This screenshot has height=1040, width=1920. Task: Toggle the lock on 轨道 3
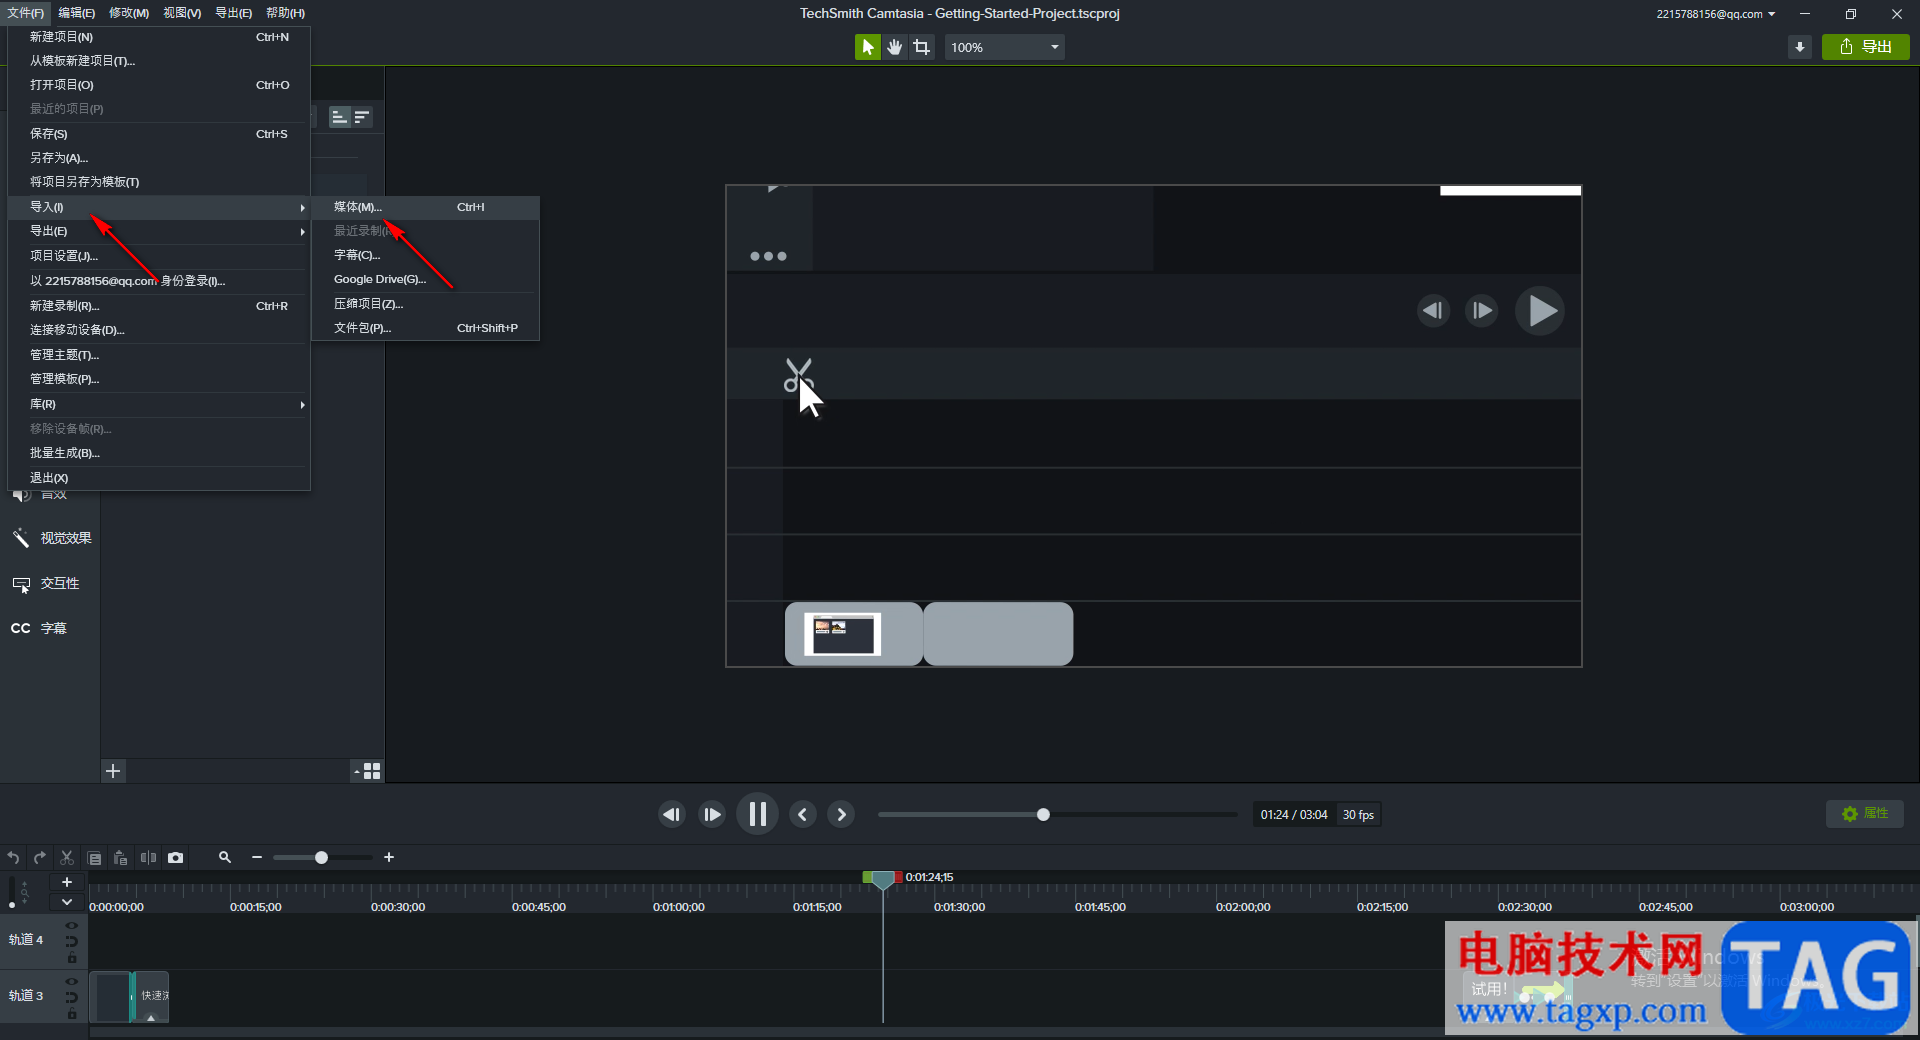click(x=71, y=1014)
